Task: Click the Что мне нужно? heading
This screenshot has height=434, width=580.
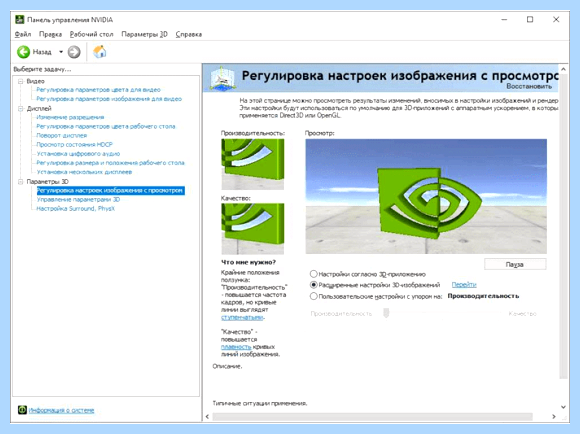Action: [x=248, y=262]
